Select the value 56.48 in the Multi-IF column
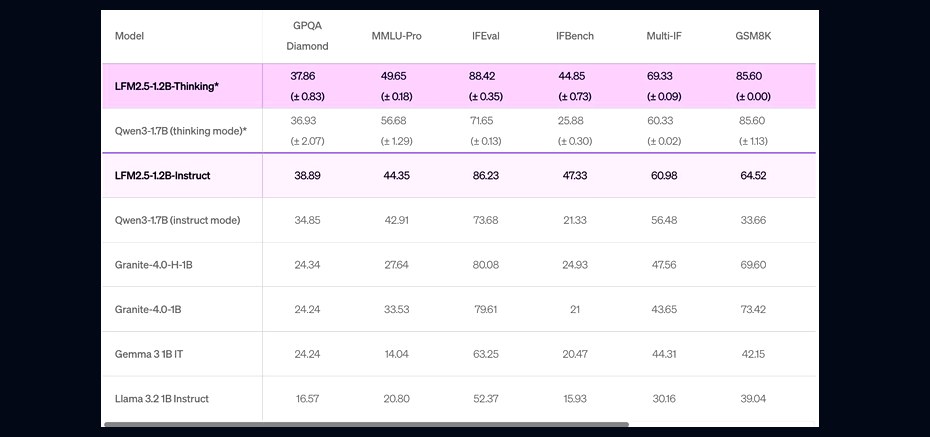The height and width of the screenshot is (437, 930). point(664,220)
